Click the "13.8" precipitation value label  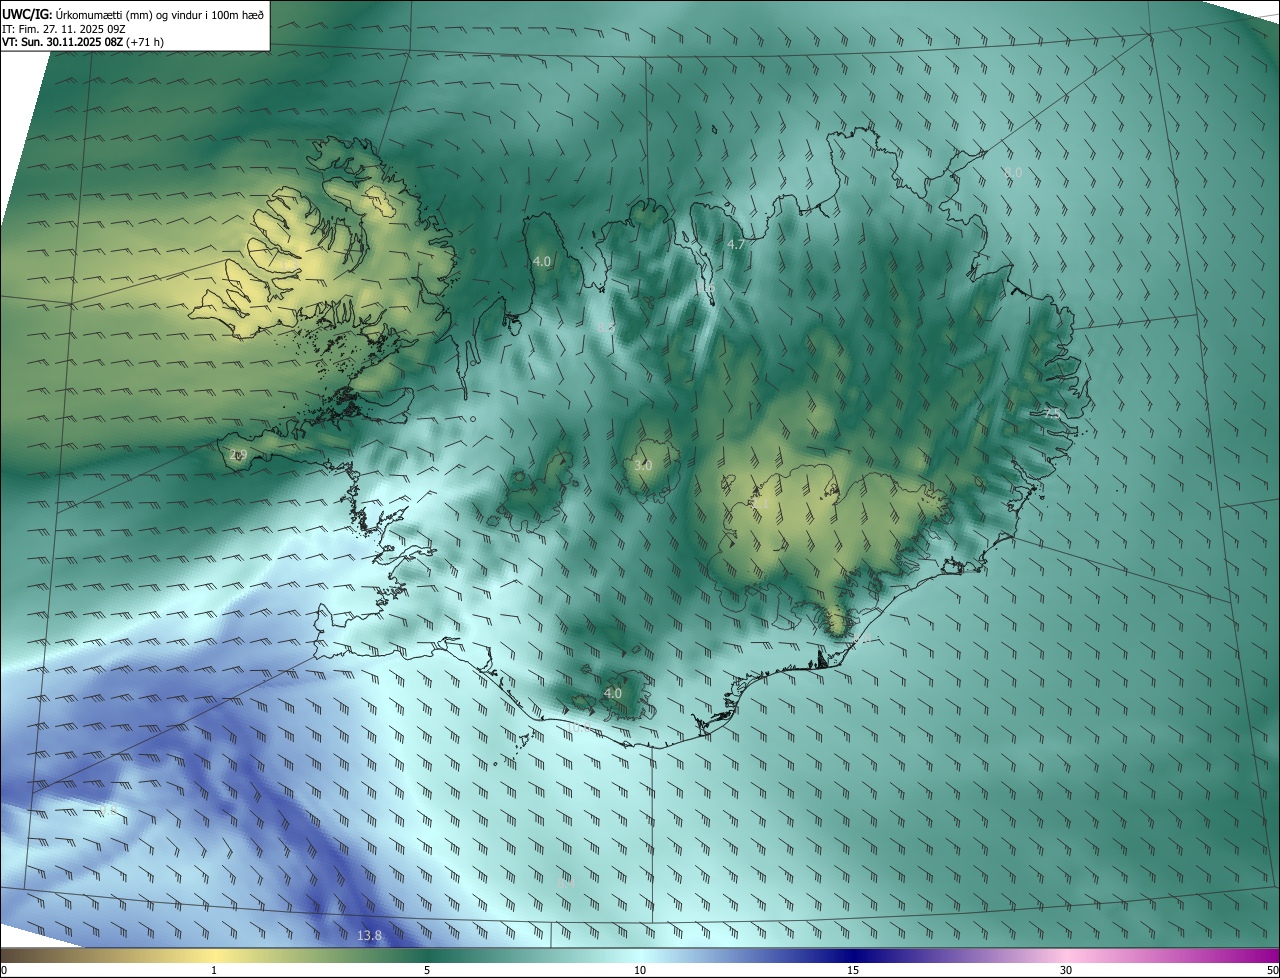[x=369, y=936]
